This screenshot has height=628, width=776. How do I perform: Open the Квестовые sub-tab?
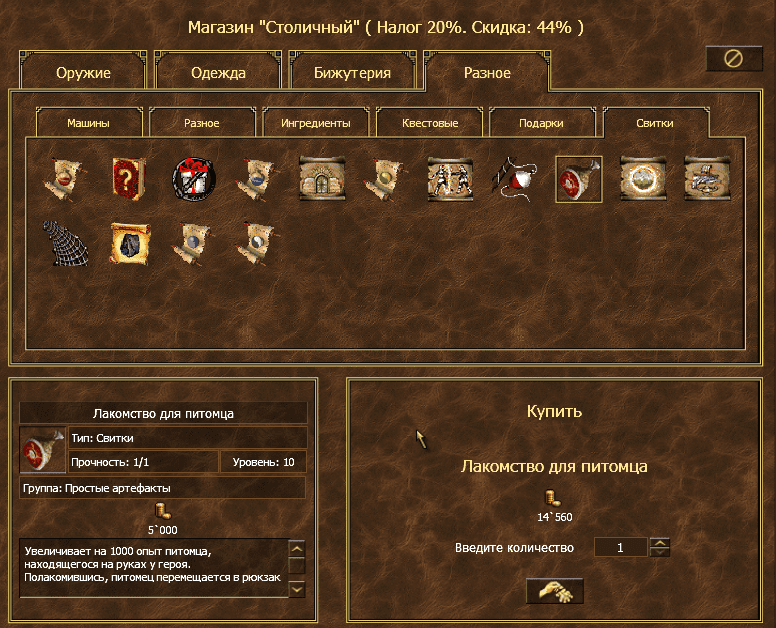click(429, 123)
